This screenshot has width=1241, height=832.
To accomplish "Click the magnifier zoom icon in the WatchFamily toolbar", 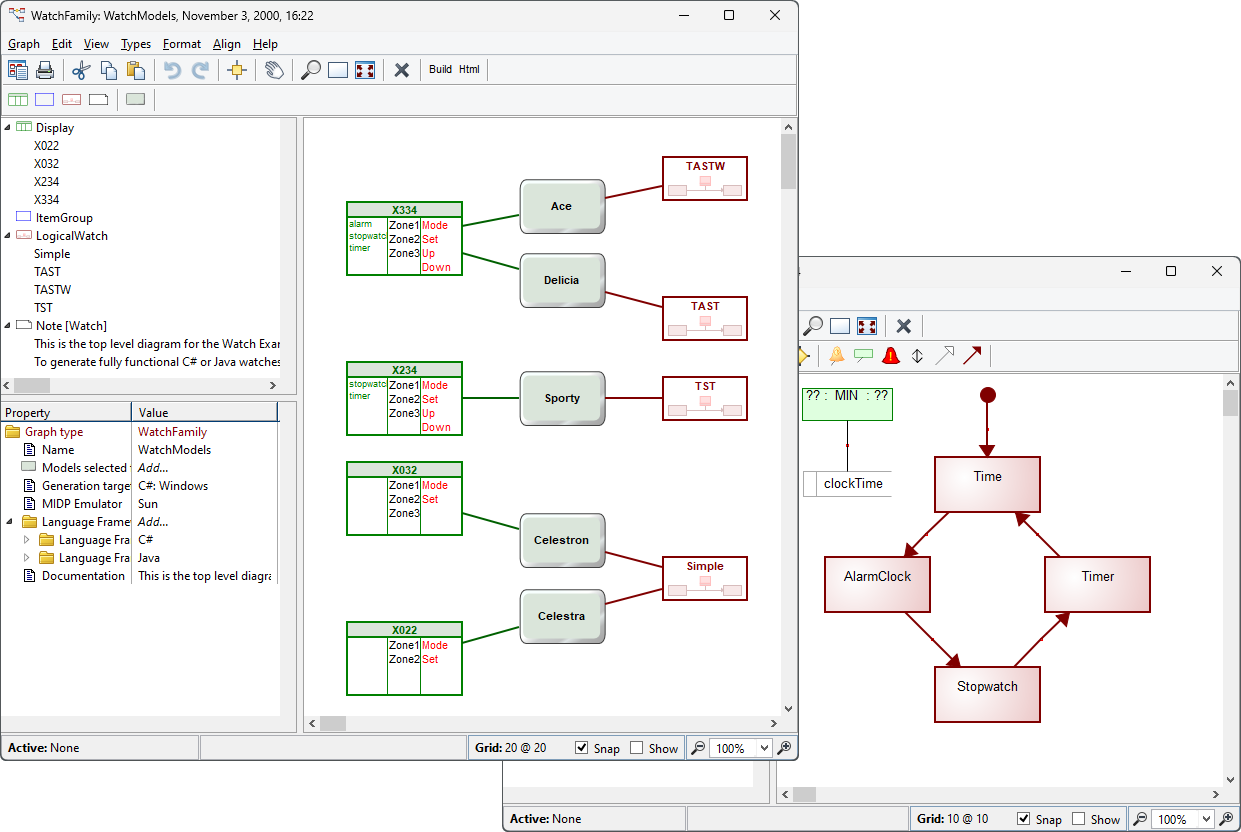I will coord(311,70).
